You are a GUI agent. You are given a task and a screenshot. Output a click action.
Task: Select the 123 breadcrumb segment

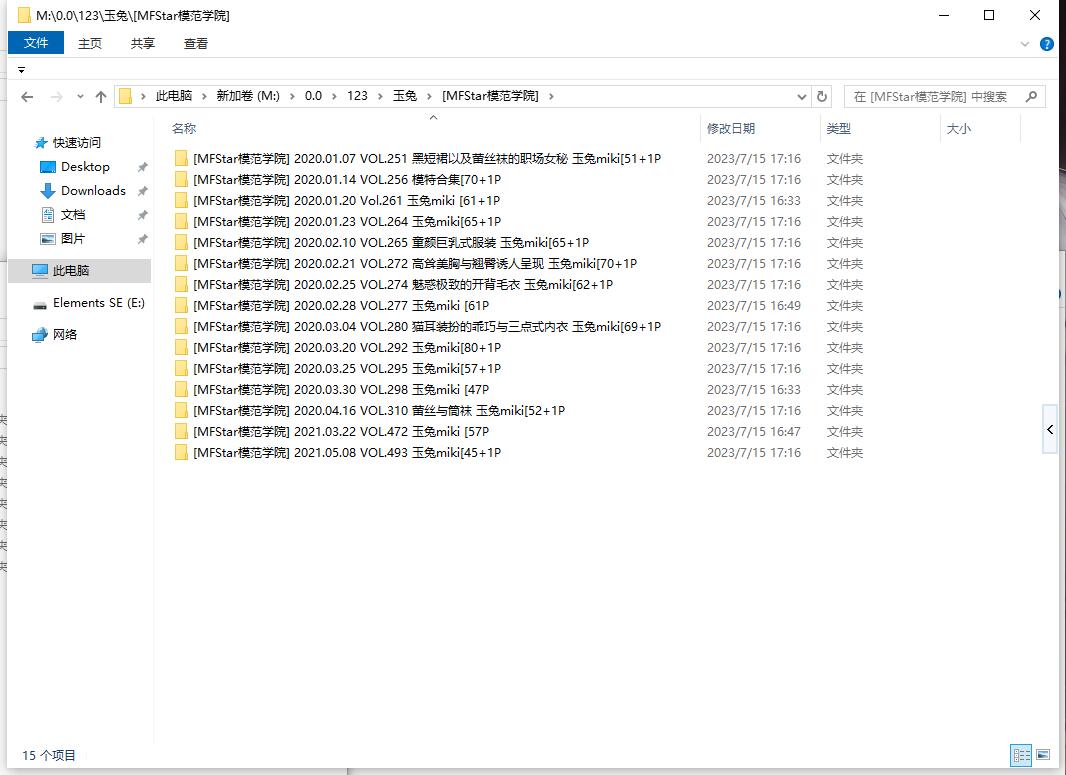357,96
